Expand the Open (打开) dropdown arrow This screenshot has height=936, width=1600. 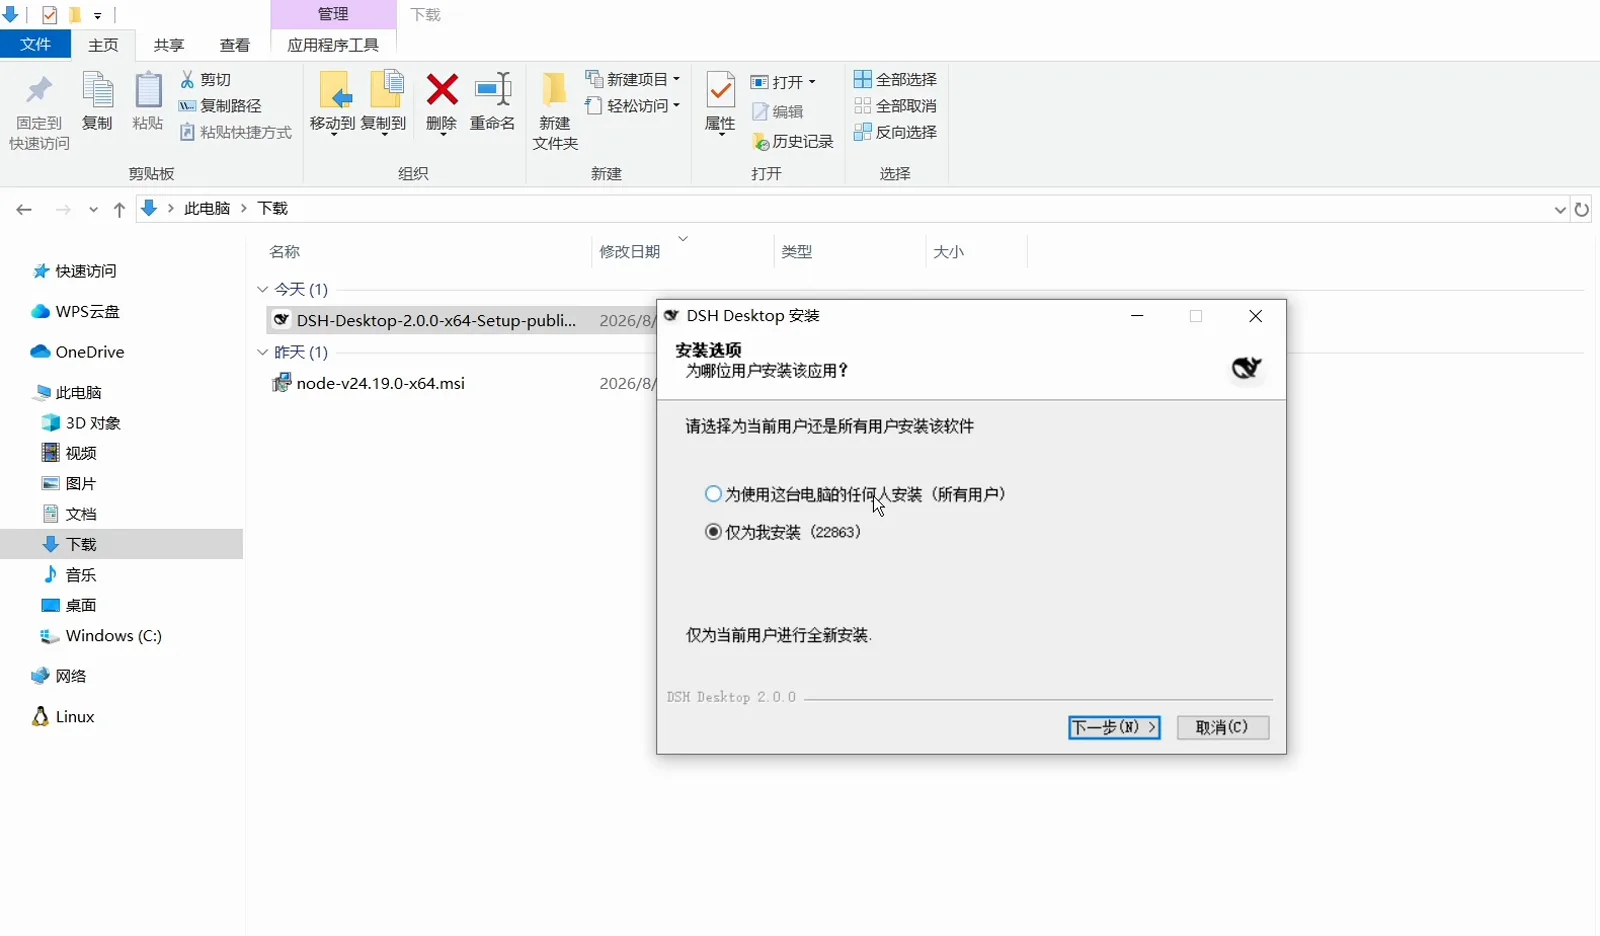click(812, 82)
